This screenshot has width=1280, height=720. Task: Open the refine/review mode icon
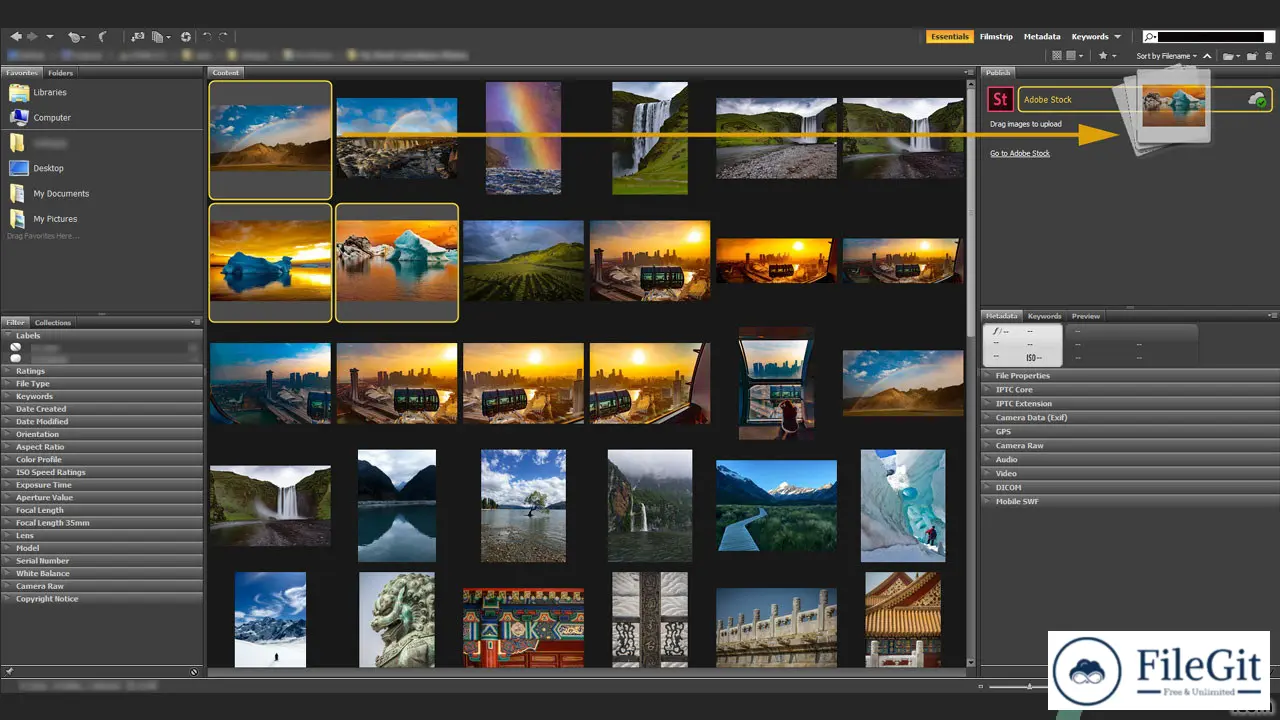161,37
